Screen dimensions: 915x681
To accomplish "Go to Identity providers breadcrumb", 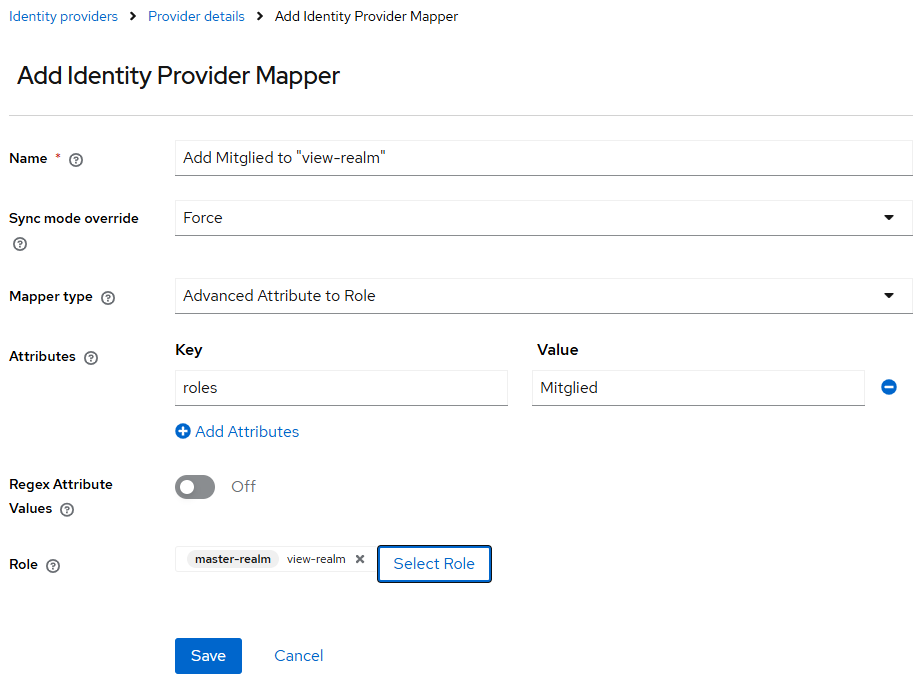I will click(63, 16).
